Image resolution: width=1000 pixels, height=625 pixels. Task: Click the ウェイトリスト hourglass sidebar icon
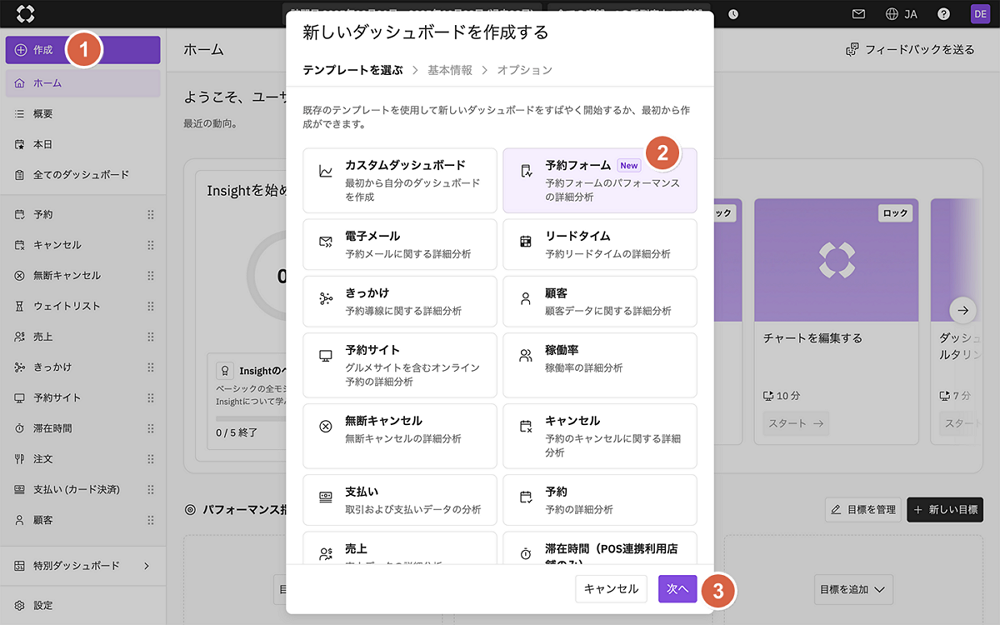[19, 306]
